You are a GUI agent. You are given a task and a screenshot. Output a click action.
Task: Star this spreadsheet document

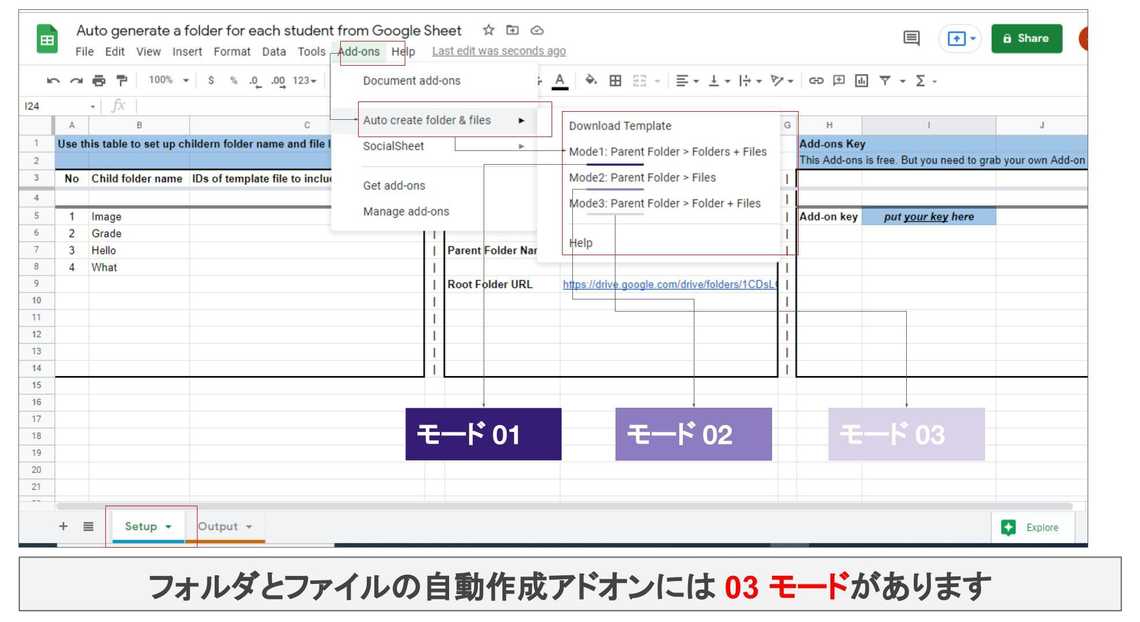[x=488, y=31]
